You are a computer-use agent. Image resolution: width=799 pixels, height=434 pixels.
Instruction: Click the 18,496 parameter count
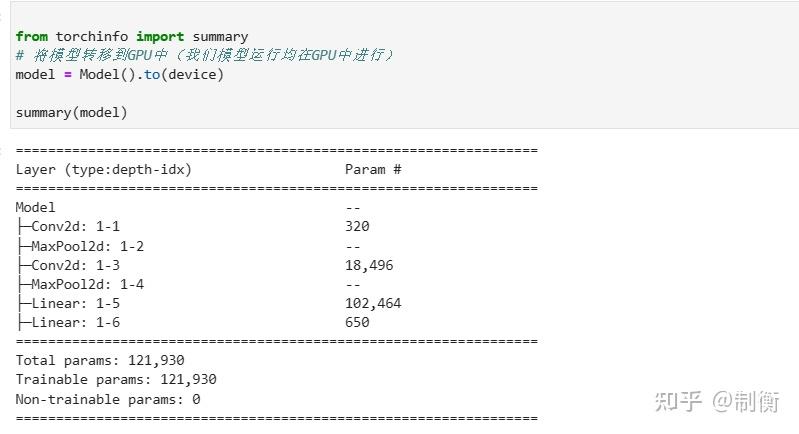click(x=369, y=265)
